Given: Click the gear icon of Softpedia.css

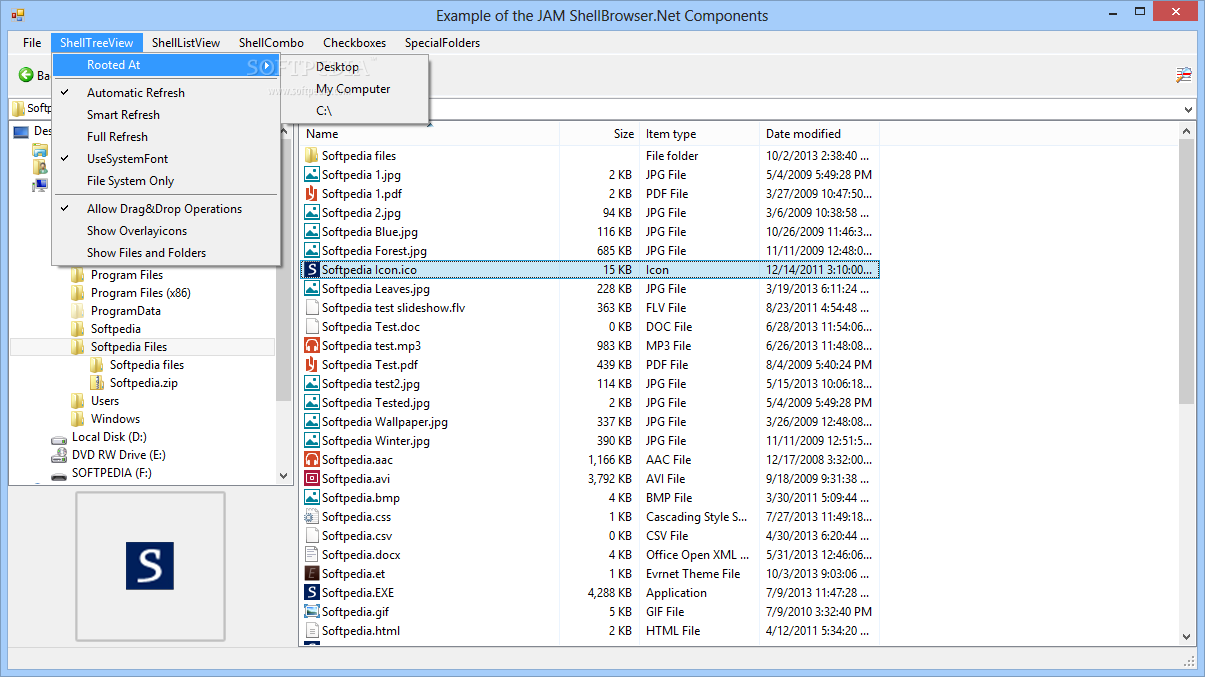Looking at the screenshot, I should point(312,517).
